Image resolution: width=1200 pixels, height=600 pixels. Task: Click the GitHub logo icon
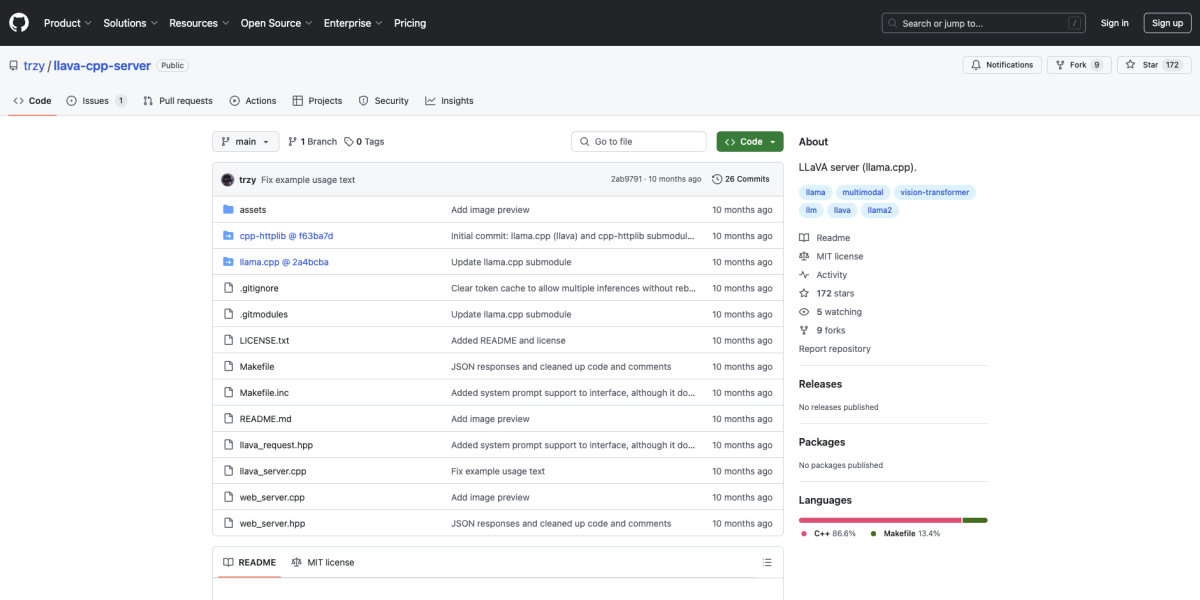[x=20, y=23]
